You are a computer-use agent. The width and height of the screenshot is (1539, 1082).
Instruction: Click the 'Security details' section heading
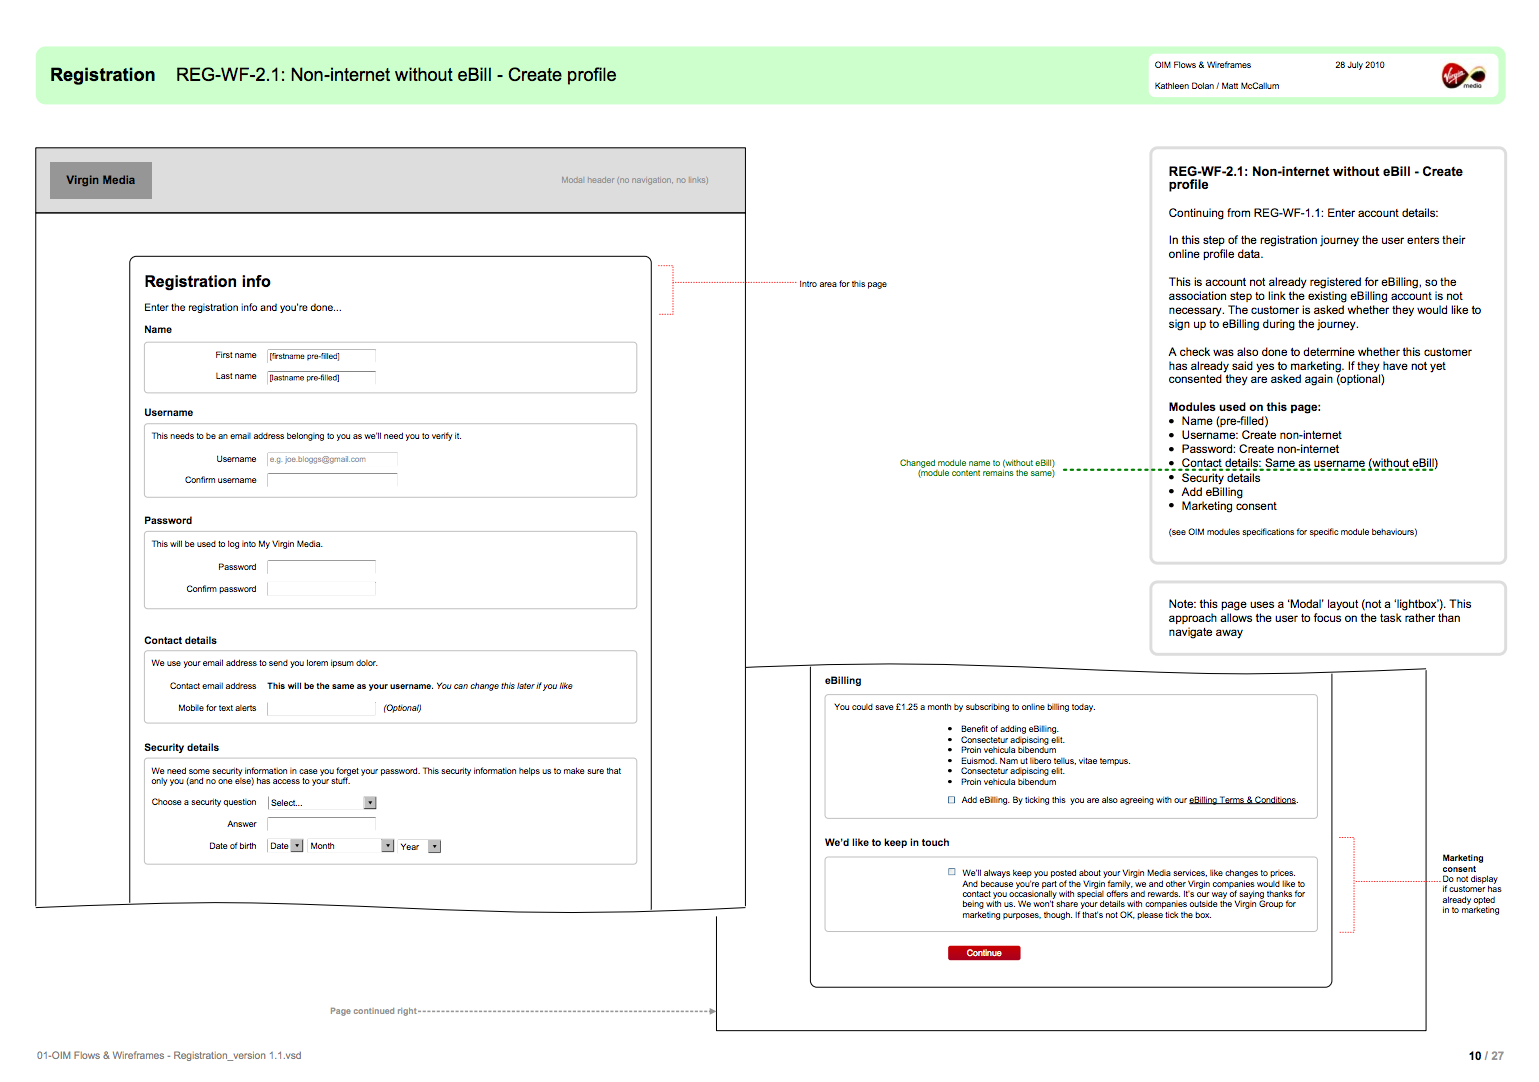point(181,748)
